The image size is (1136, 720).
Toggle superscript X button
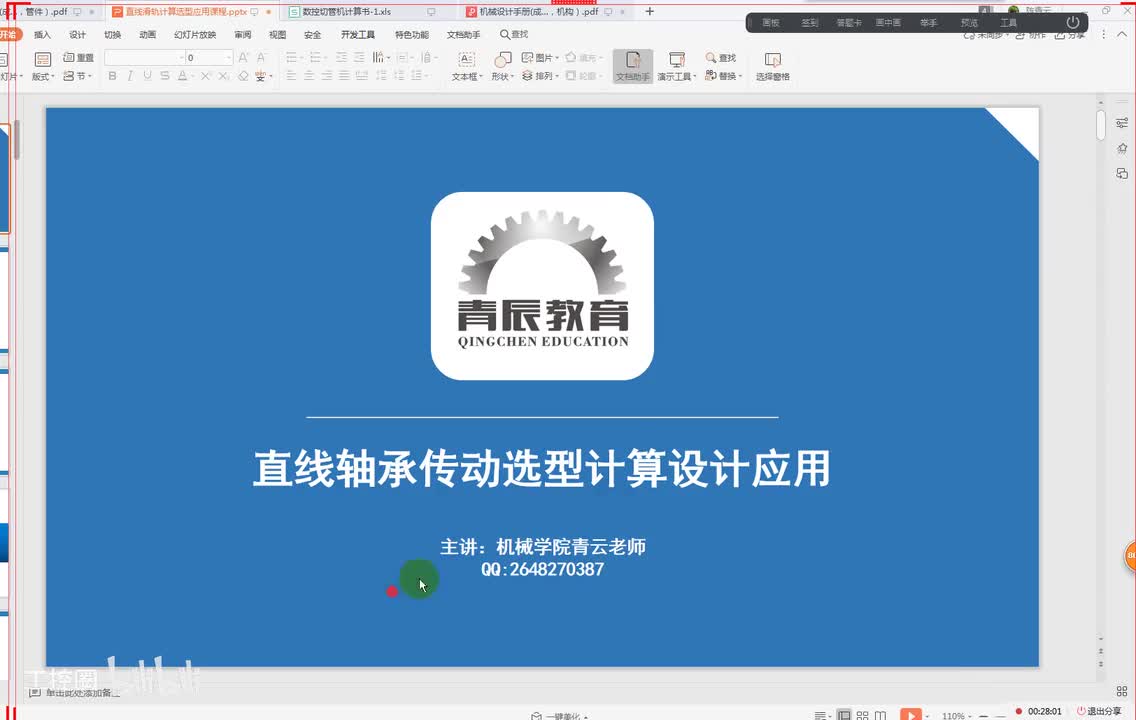pyautogui.click(x=206, y=75)
